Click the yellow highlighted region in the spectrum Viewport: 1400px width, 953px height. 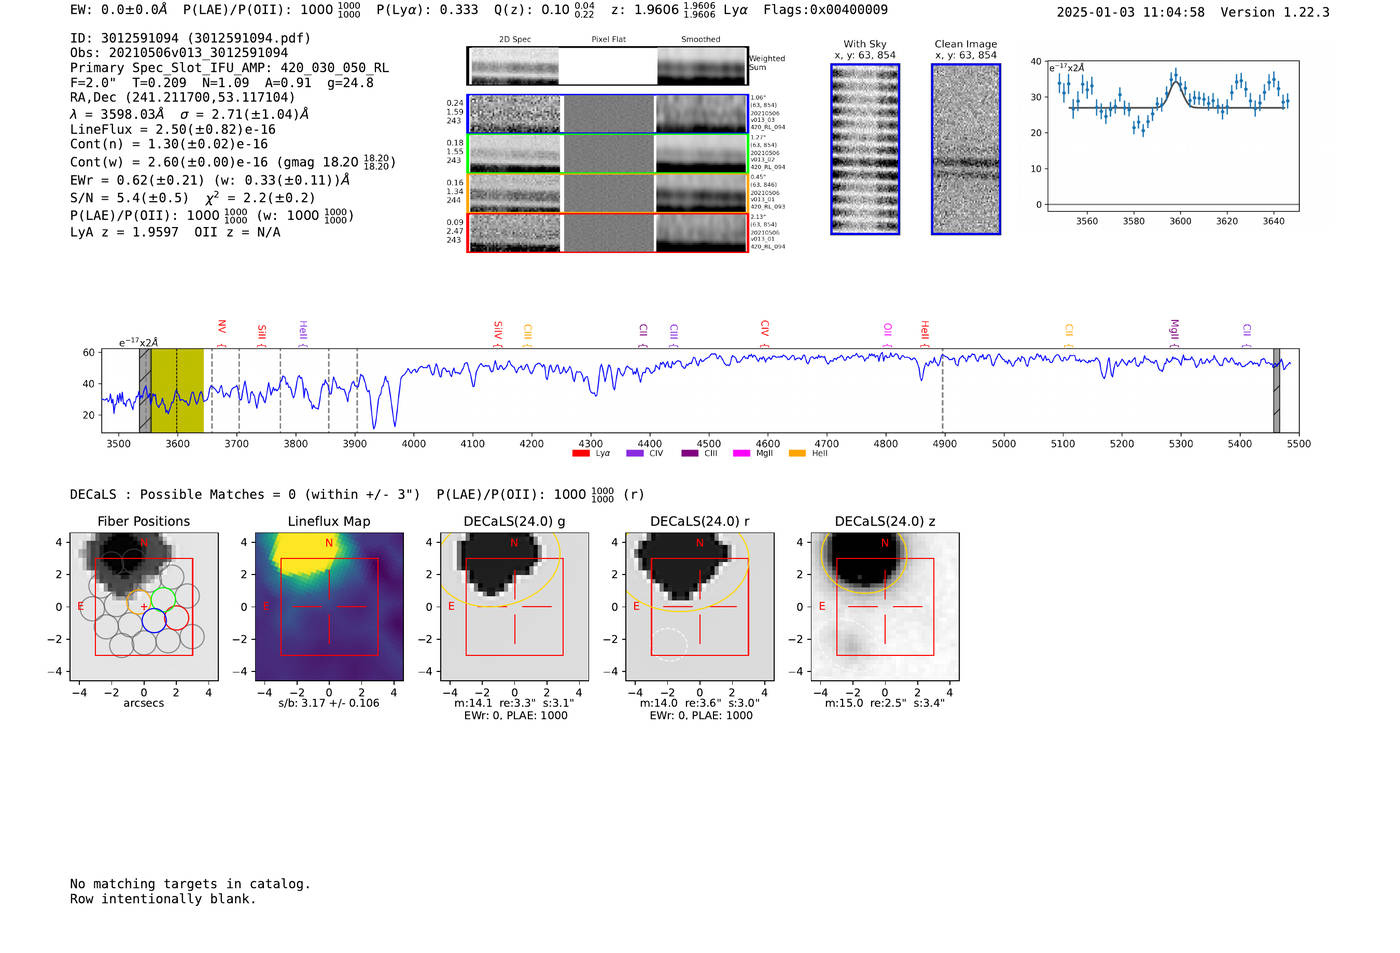[x=178, y=390]
